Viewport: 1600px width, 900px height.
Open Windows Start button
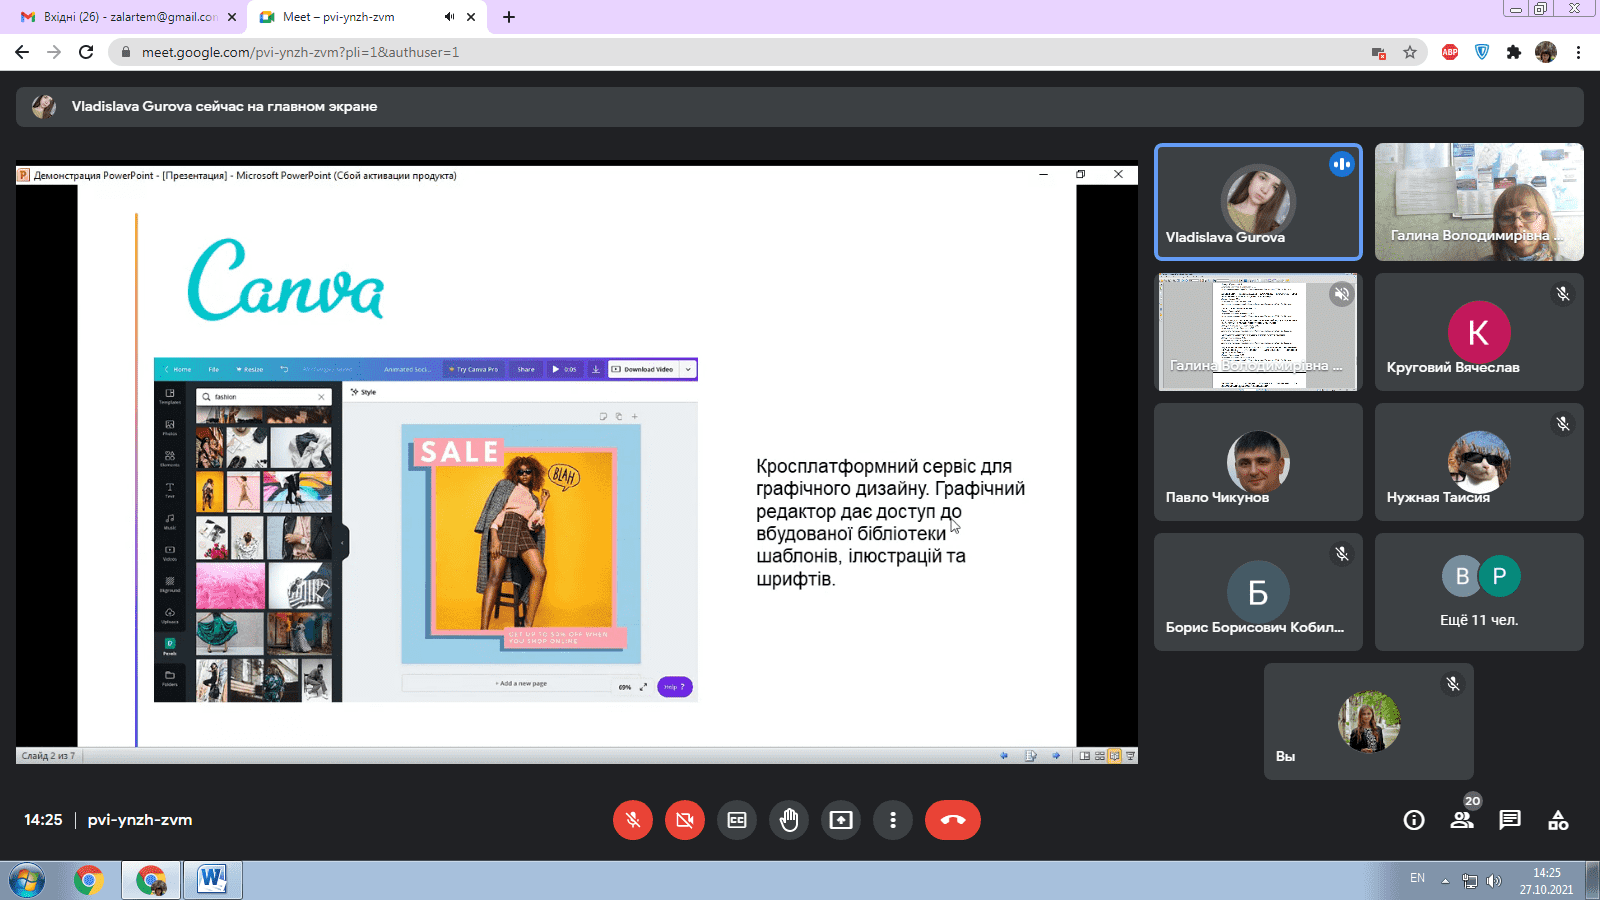pos(27,881)
